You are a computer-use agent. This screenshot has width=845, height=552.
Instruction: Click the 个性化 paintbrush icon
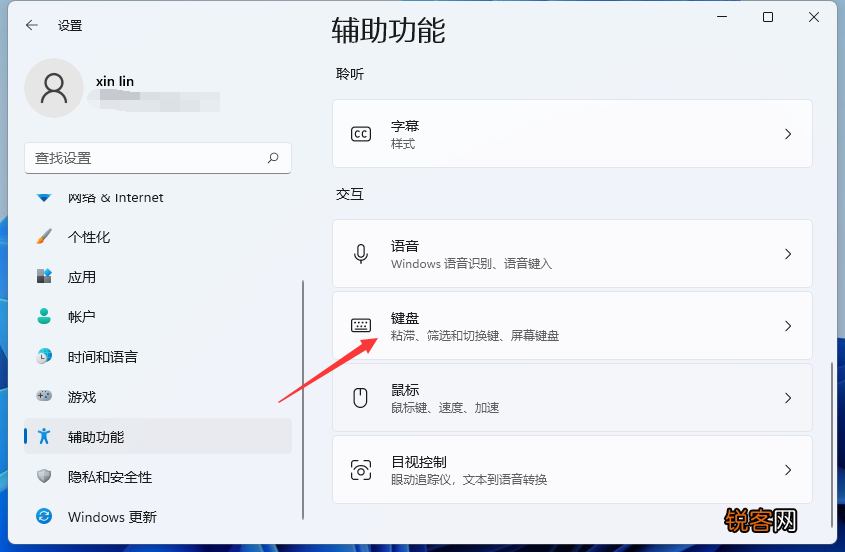click(x=44, y=236)
